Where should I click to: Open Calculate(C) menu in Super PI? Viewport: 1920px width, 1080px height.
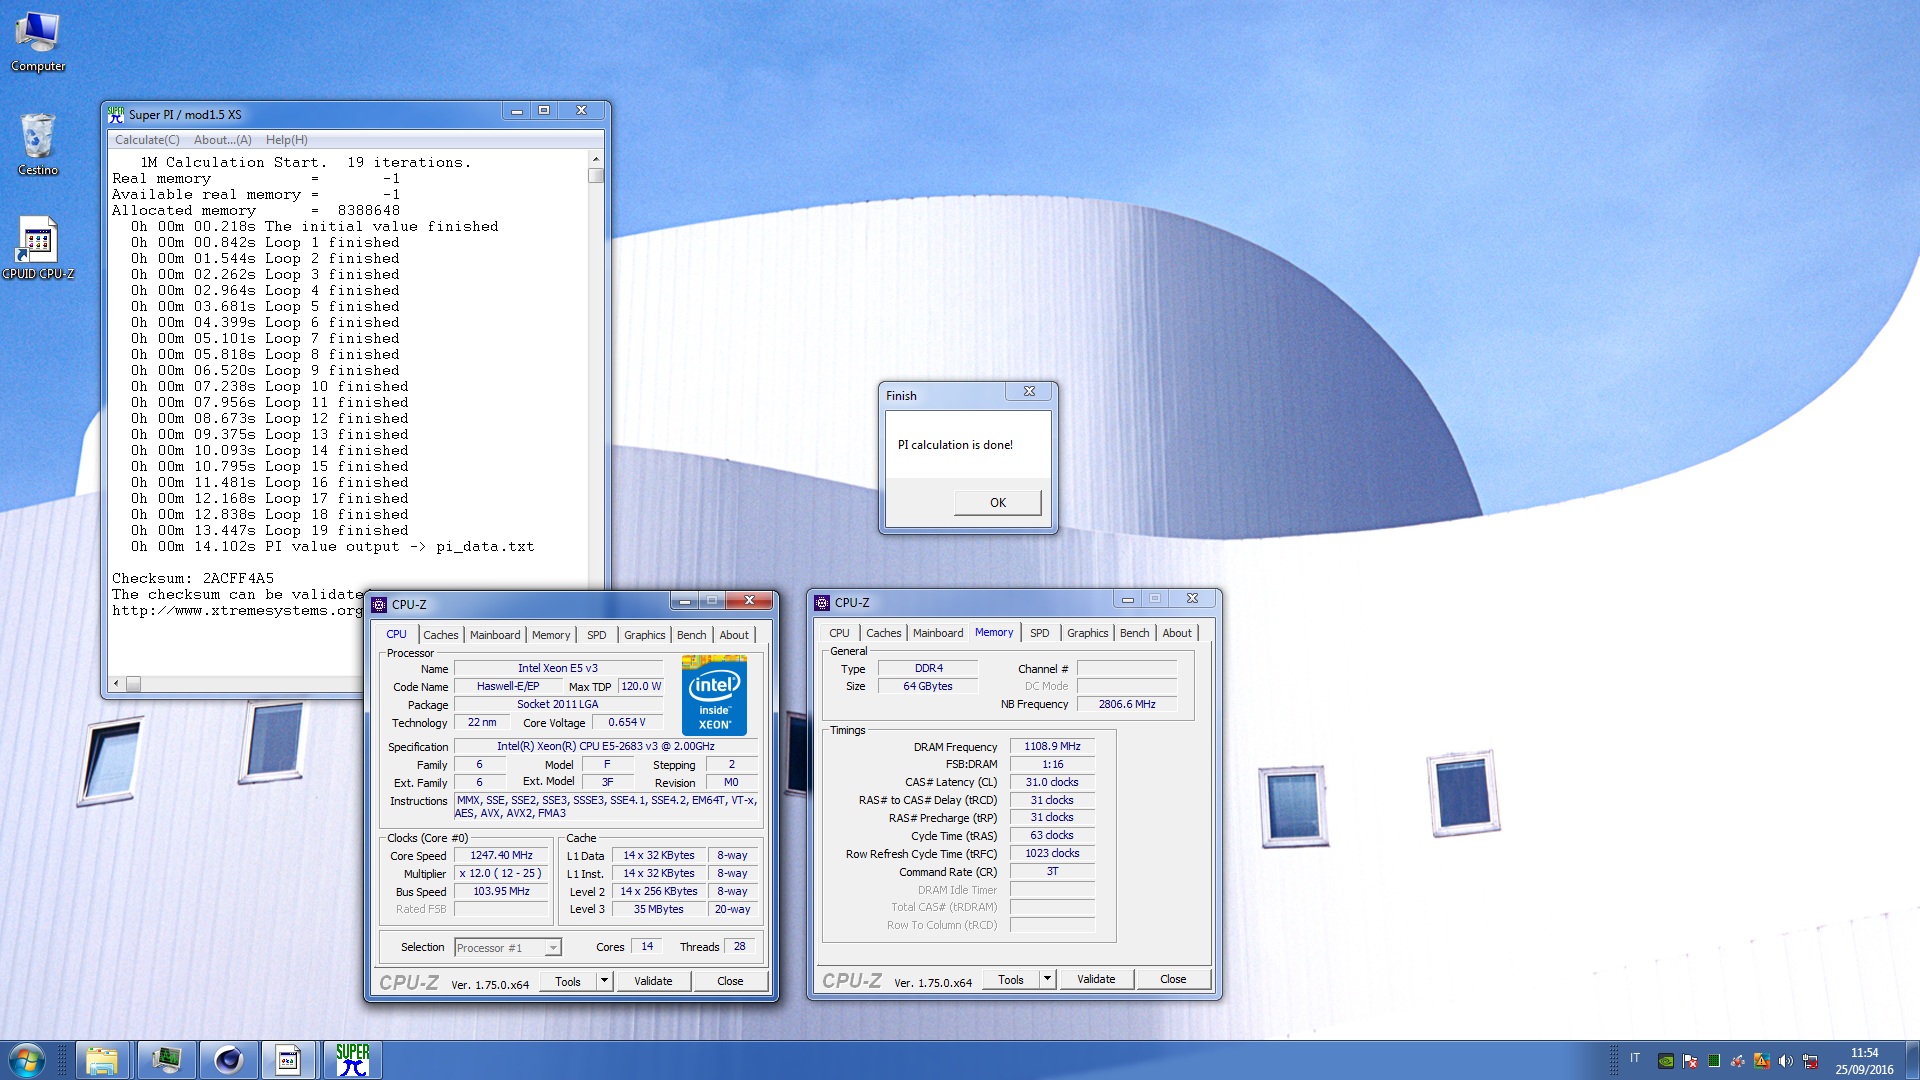[147, 140]
